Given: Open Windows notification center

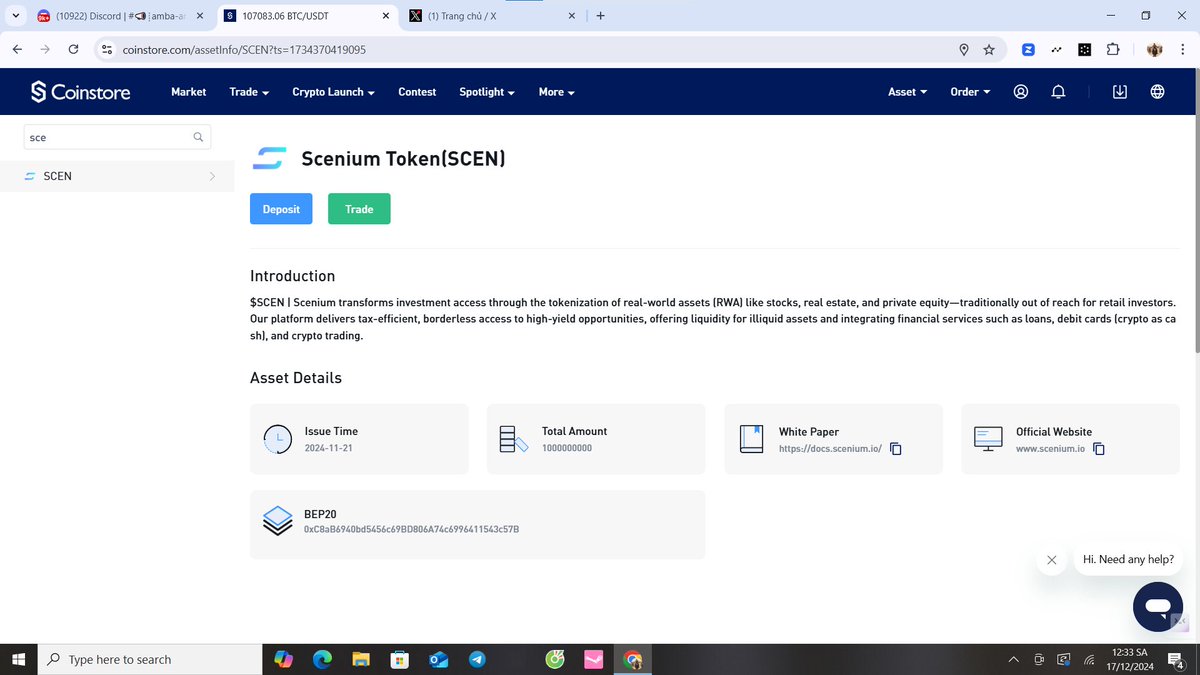Looking at the screenshot, I should click(1177, 660).
